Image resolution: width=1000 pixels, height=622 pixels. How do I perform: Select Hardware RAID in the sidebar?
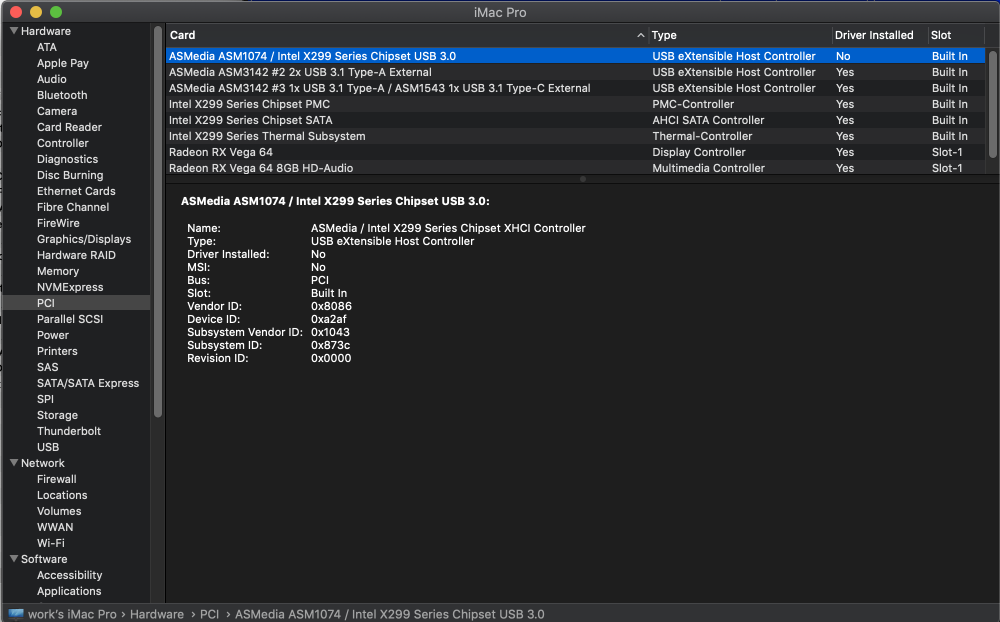coord(76,255)
